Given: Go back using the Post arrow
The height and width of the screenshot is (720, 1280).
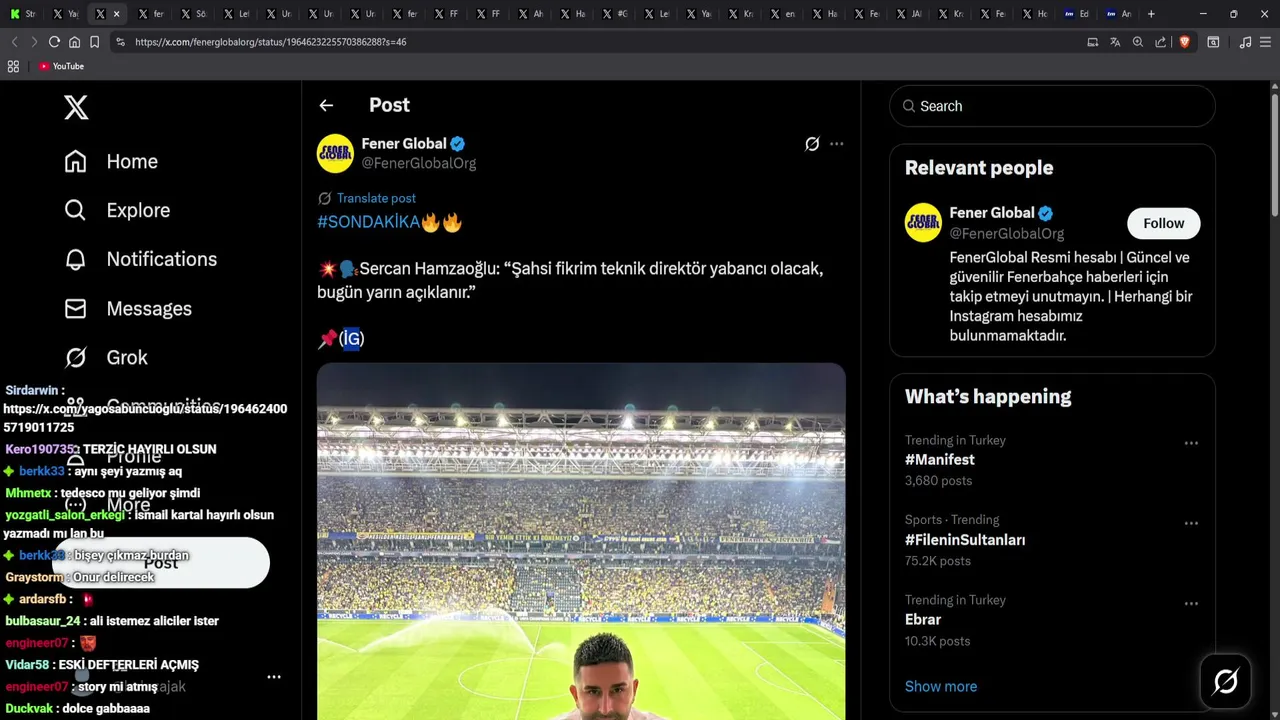Looking at the screenshot, I should pos(326,105).
